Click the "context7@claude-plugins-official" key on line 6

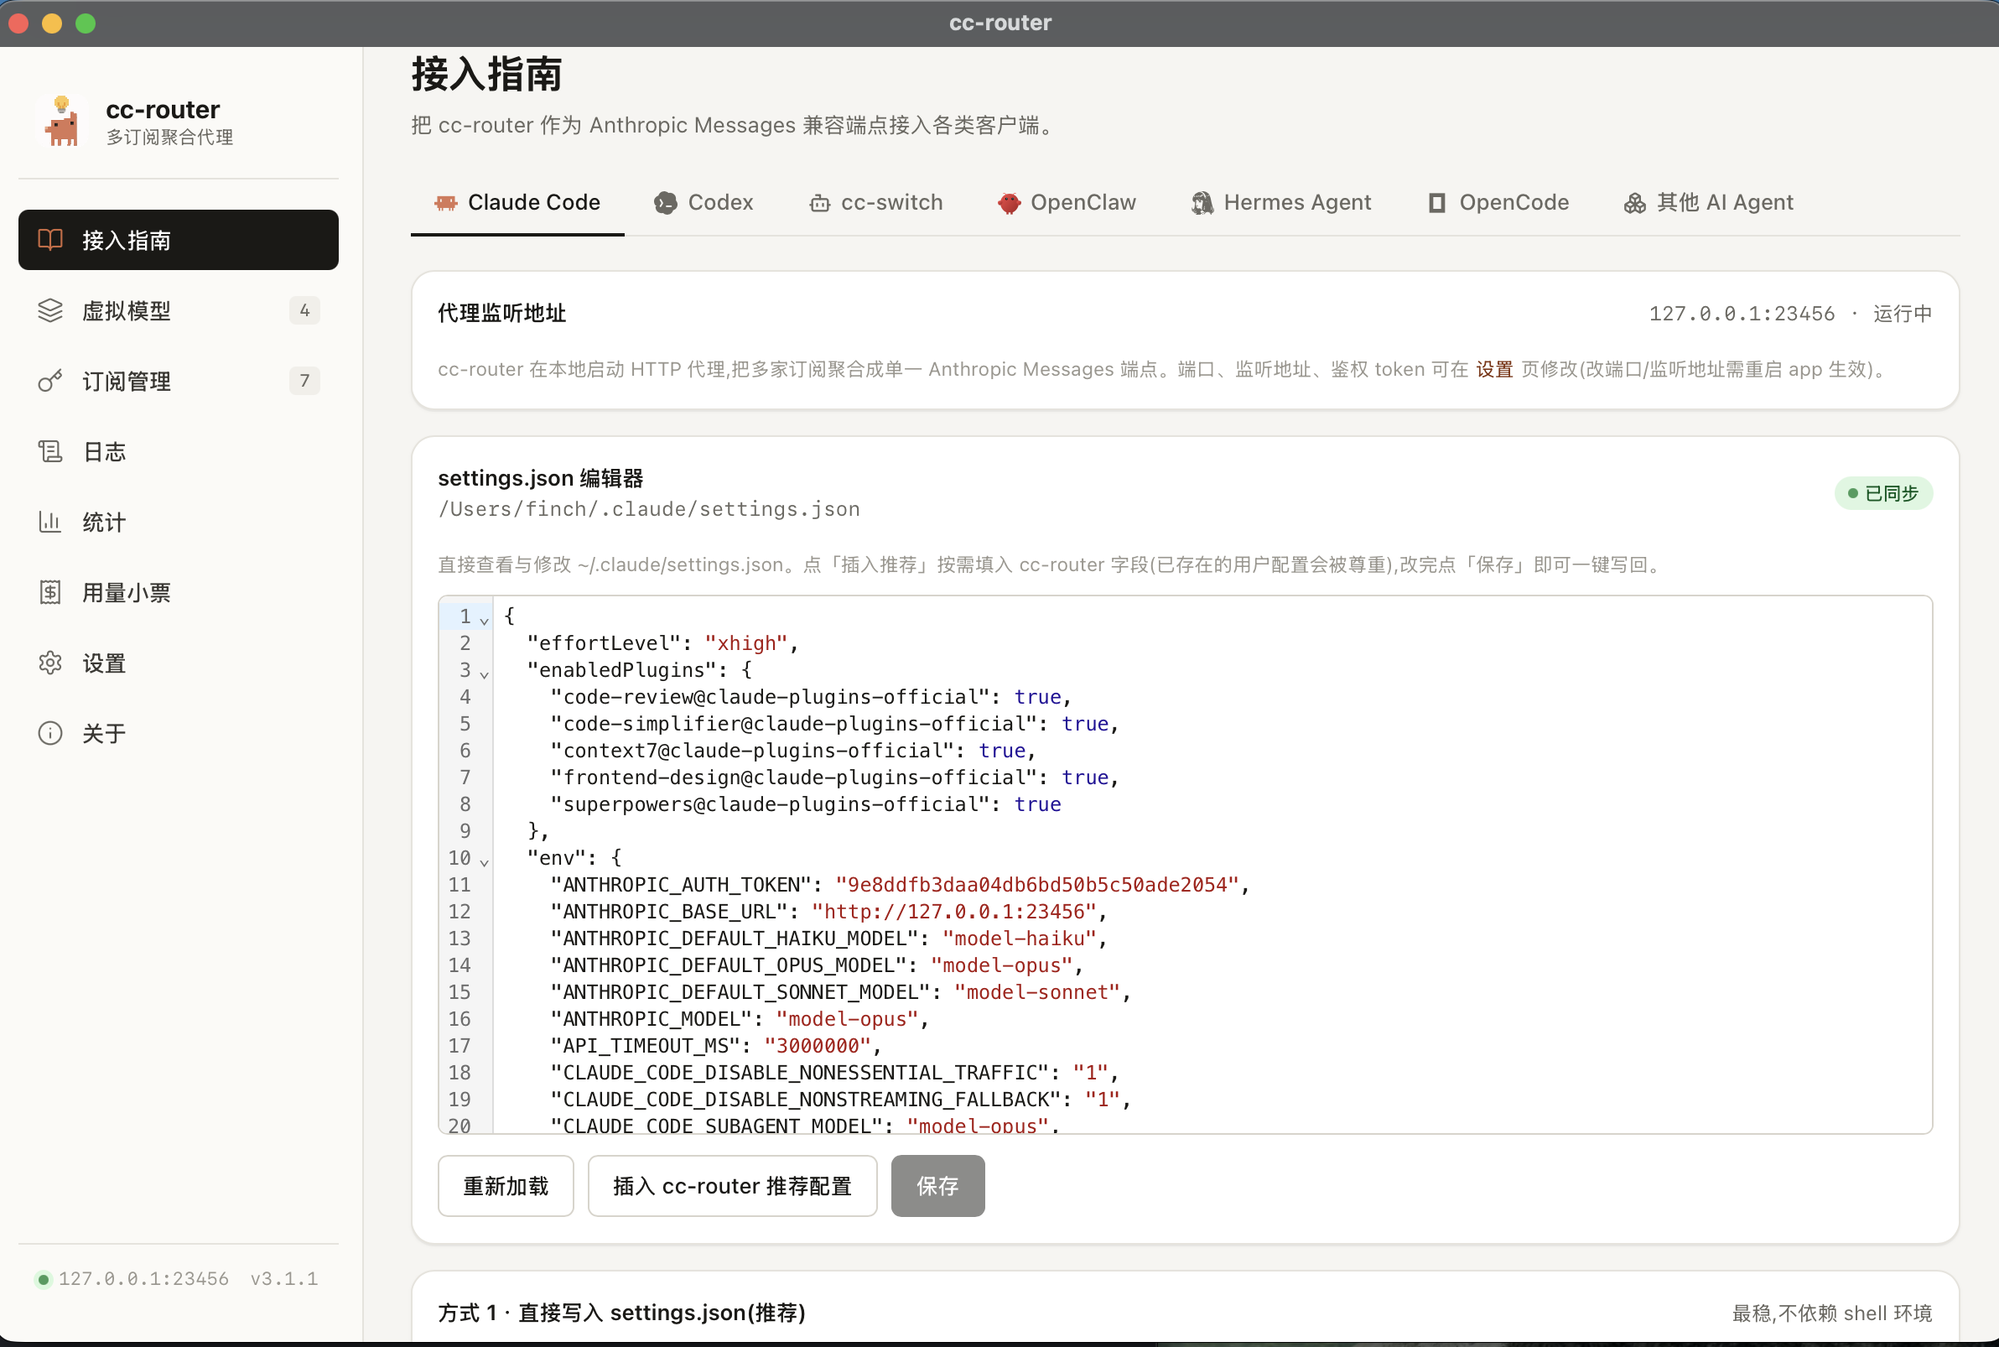(x=751, y=751)
